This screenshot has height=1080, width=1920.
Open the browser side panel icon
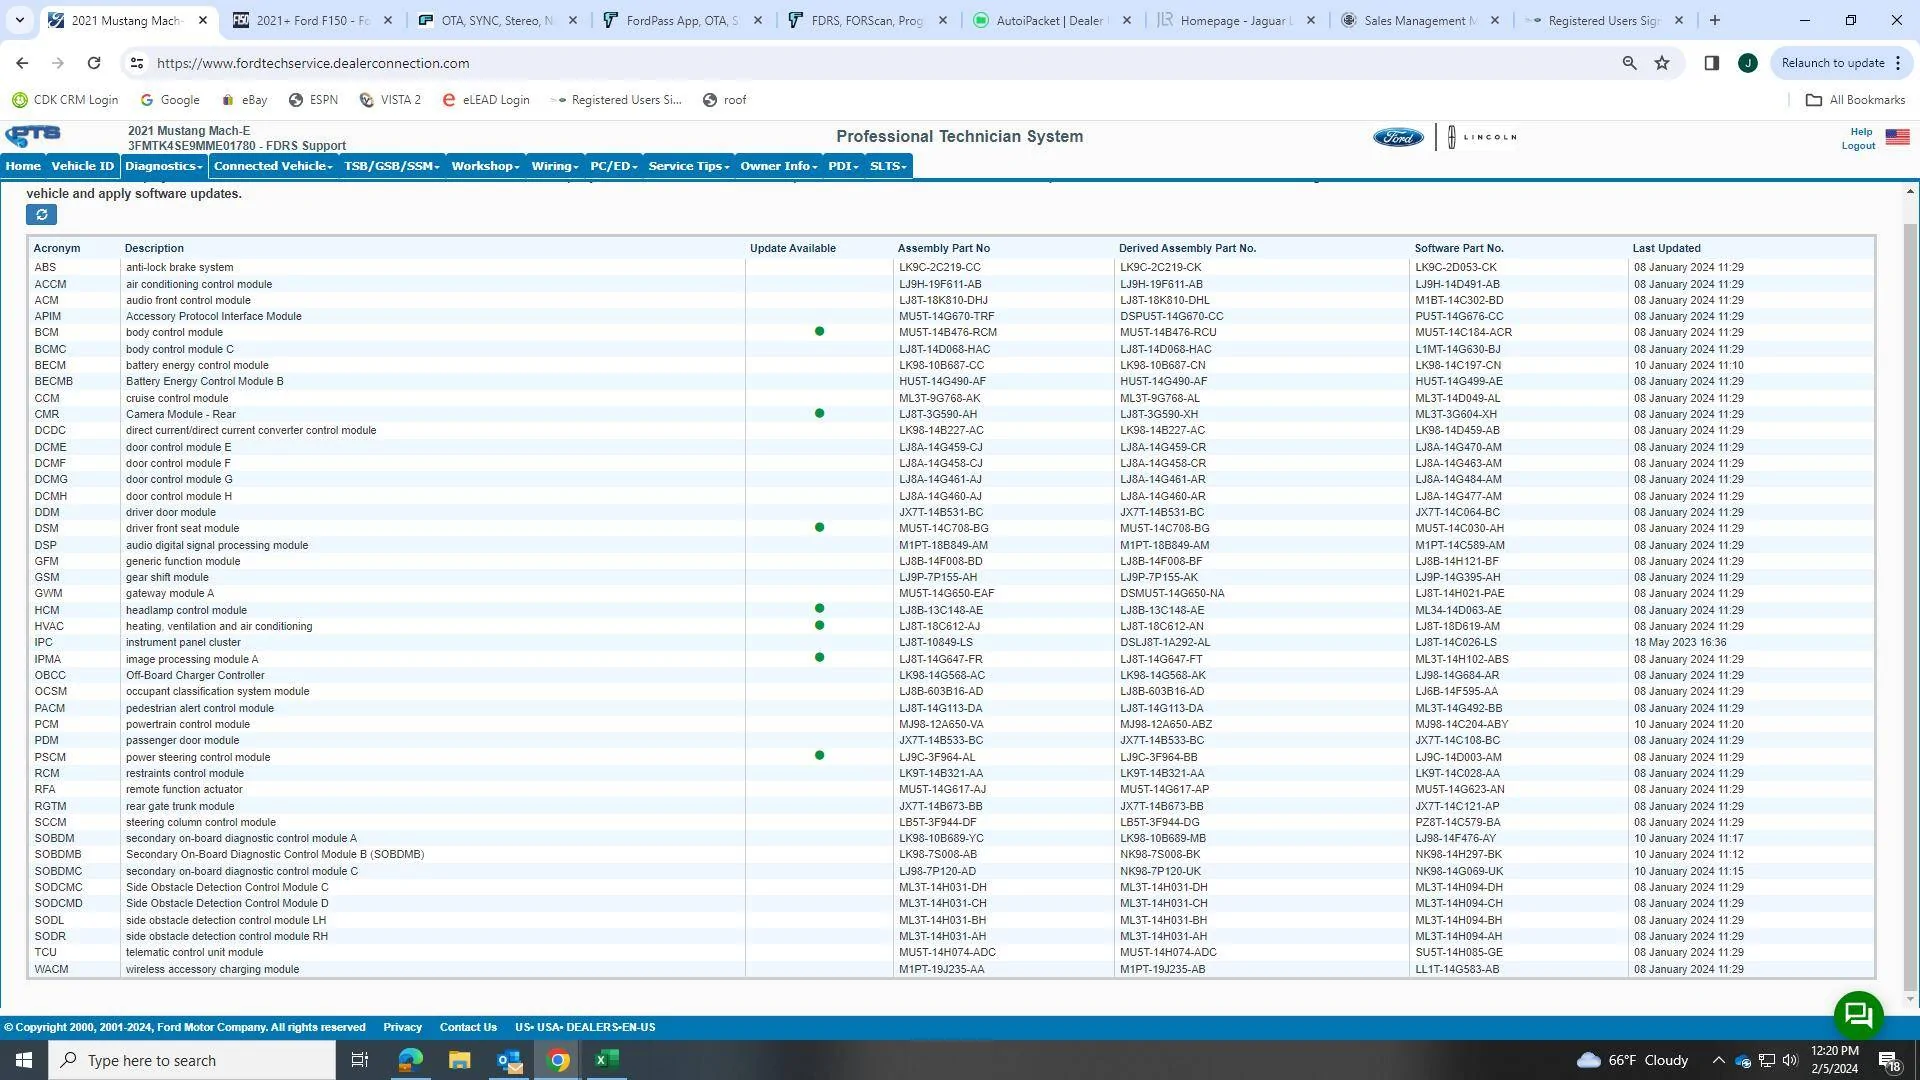(1711, 63)
